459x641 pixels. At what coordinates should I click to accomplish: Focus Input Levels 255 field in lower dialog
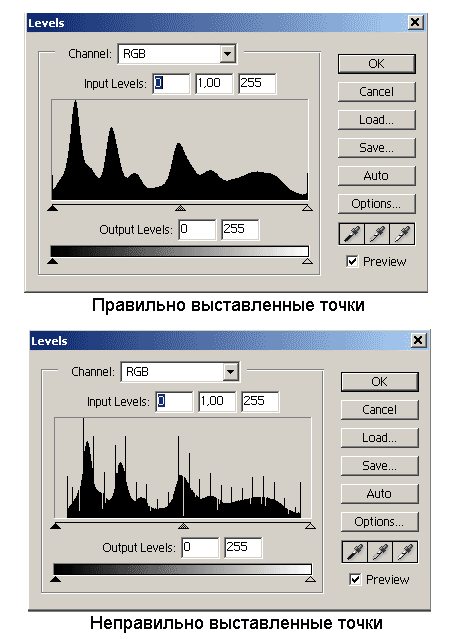point(260,401)
